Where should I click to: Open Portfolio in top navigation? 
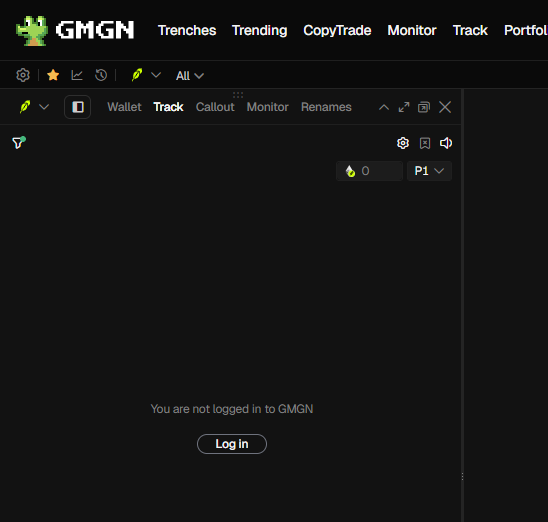[x=526, y=30]
